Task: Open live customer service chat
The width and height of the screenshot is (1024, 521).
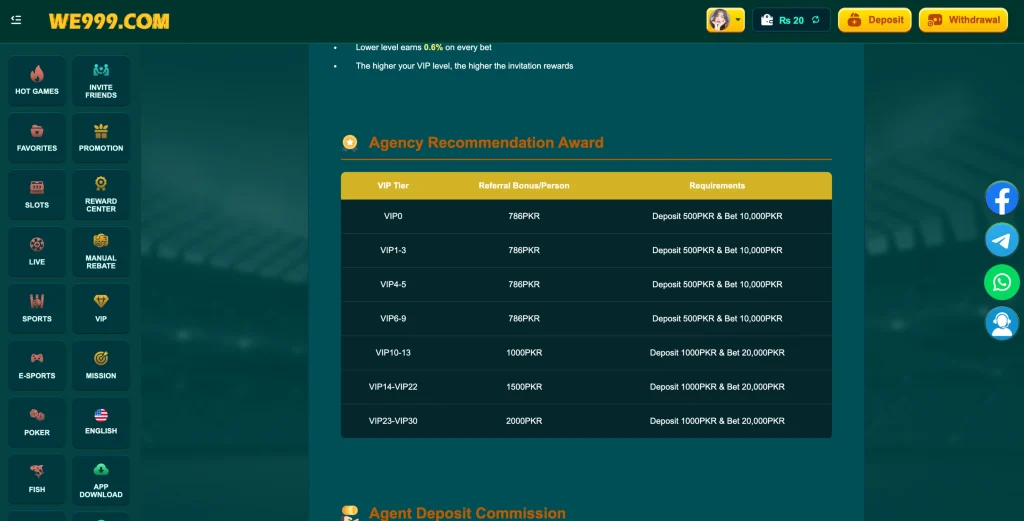Action: (x=1002, y=323)
